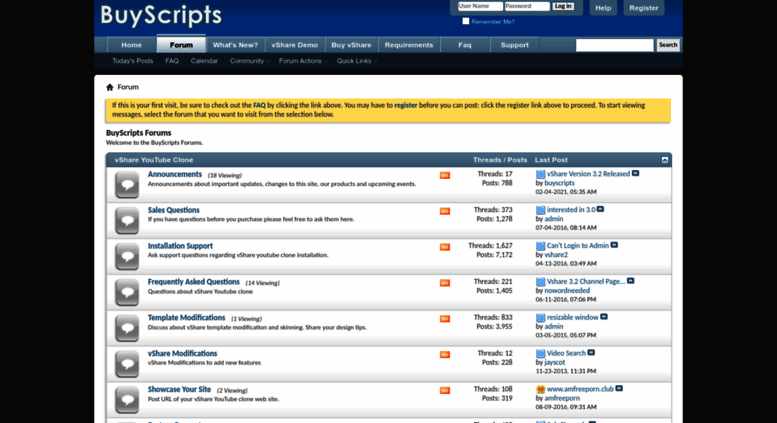
Task: Click Announcements forum status bubble icon
Action: tap(127, 185)
